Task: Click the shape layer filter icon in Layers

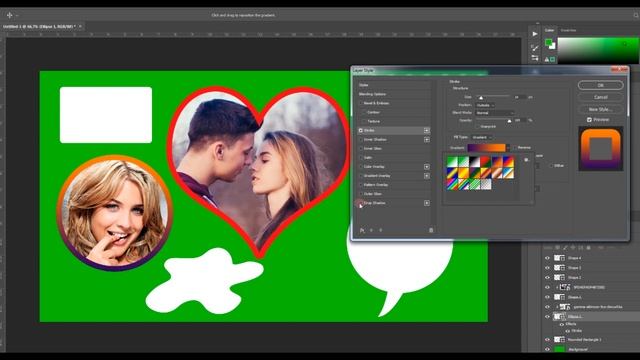Action: pyautogui.click(x=581, y=248)
